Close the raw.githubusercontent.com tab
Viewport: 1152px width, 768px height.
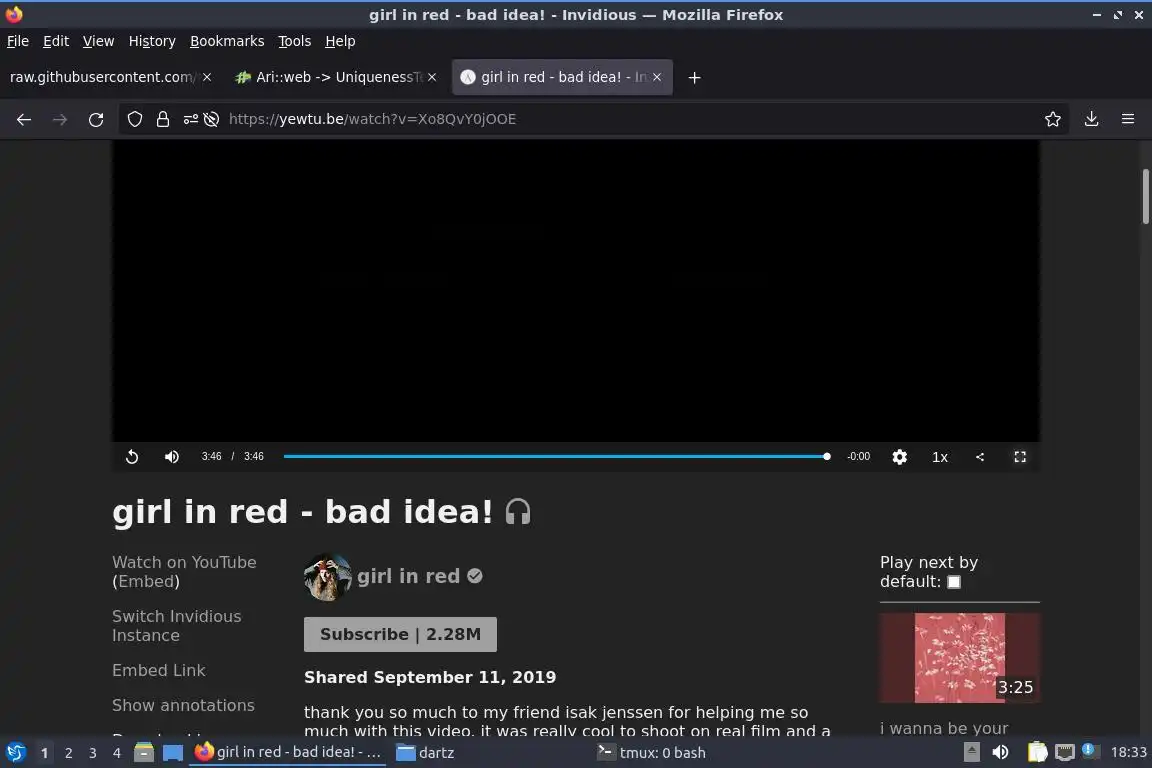[207, 77]
